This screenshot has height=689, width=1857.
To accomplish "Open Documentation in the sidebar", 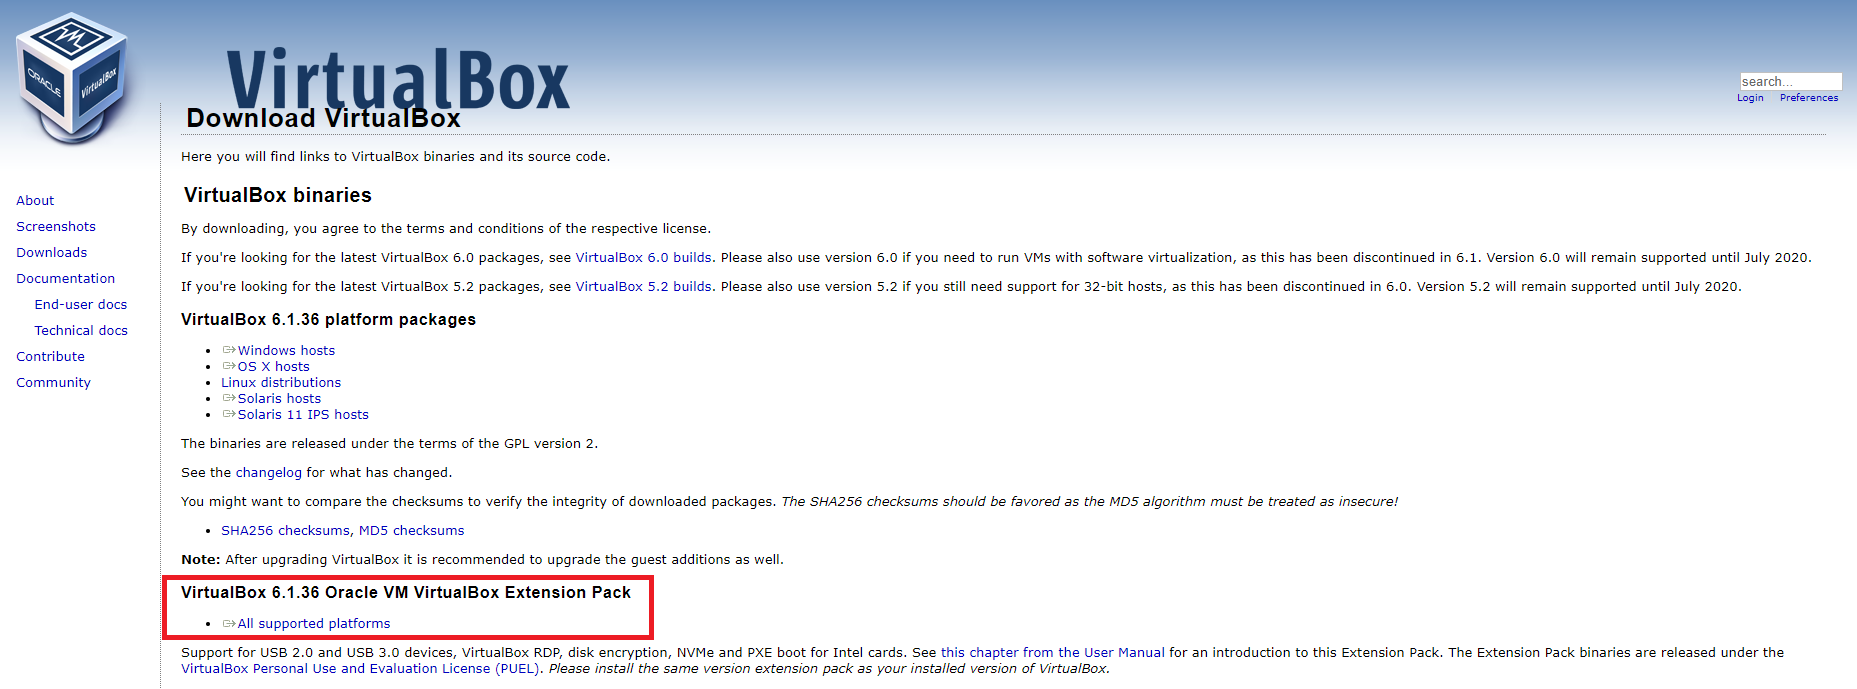I will (x=66, y=279).
